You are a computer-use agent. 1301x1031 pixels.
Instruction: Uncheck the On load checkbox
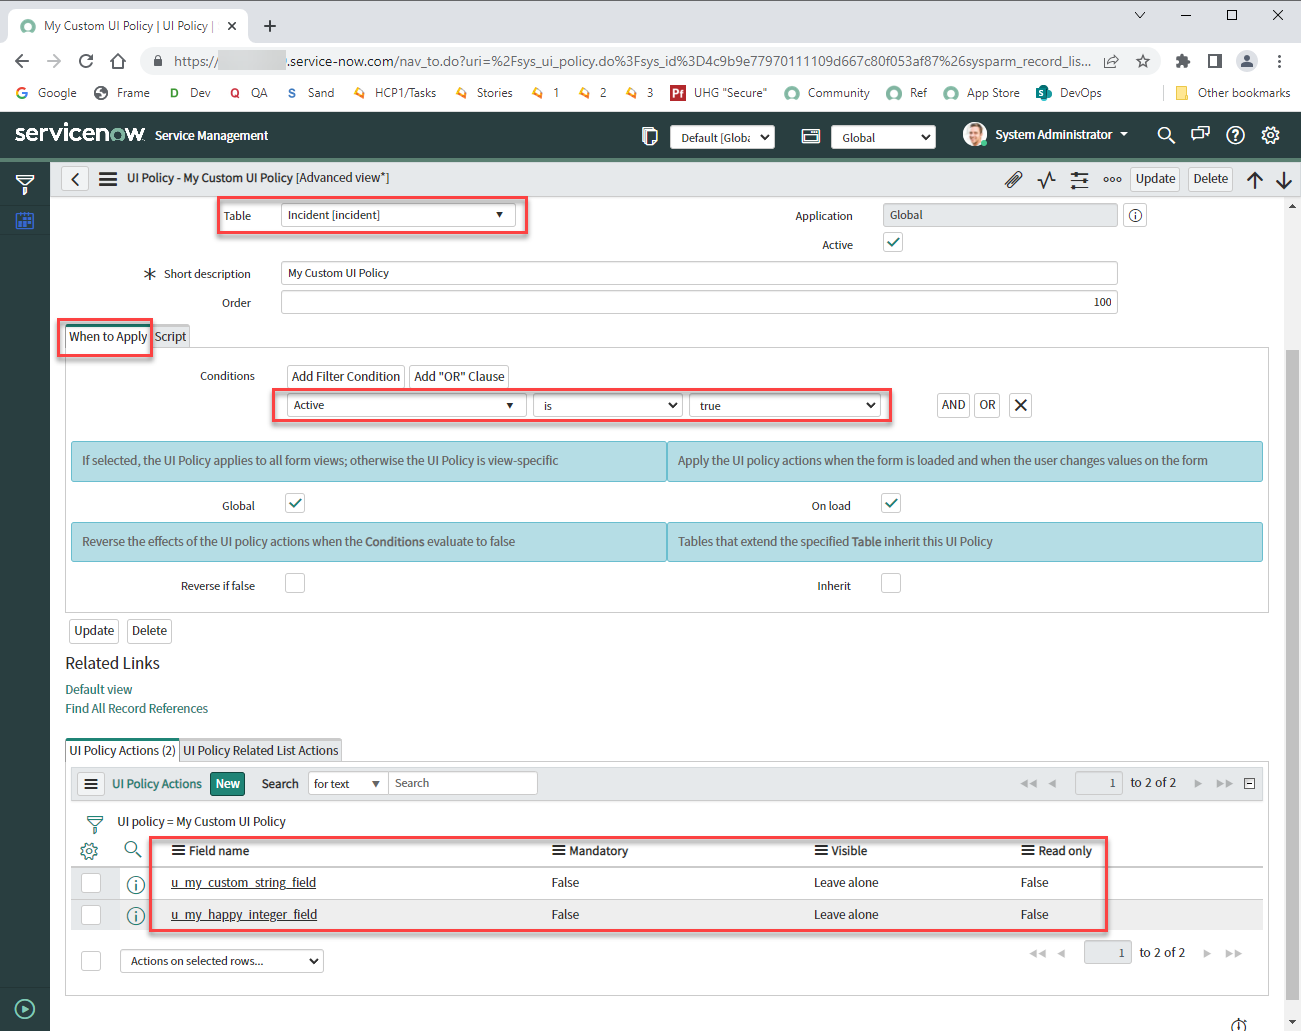[x=891, y=503]
